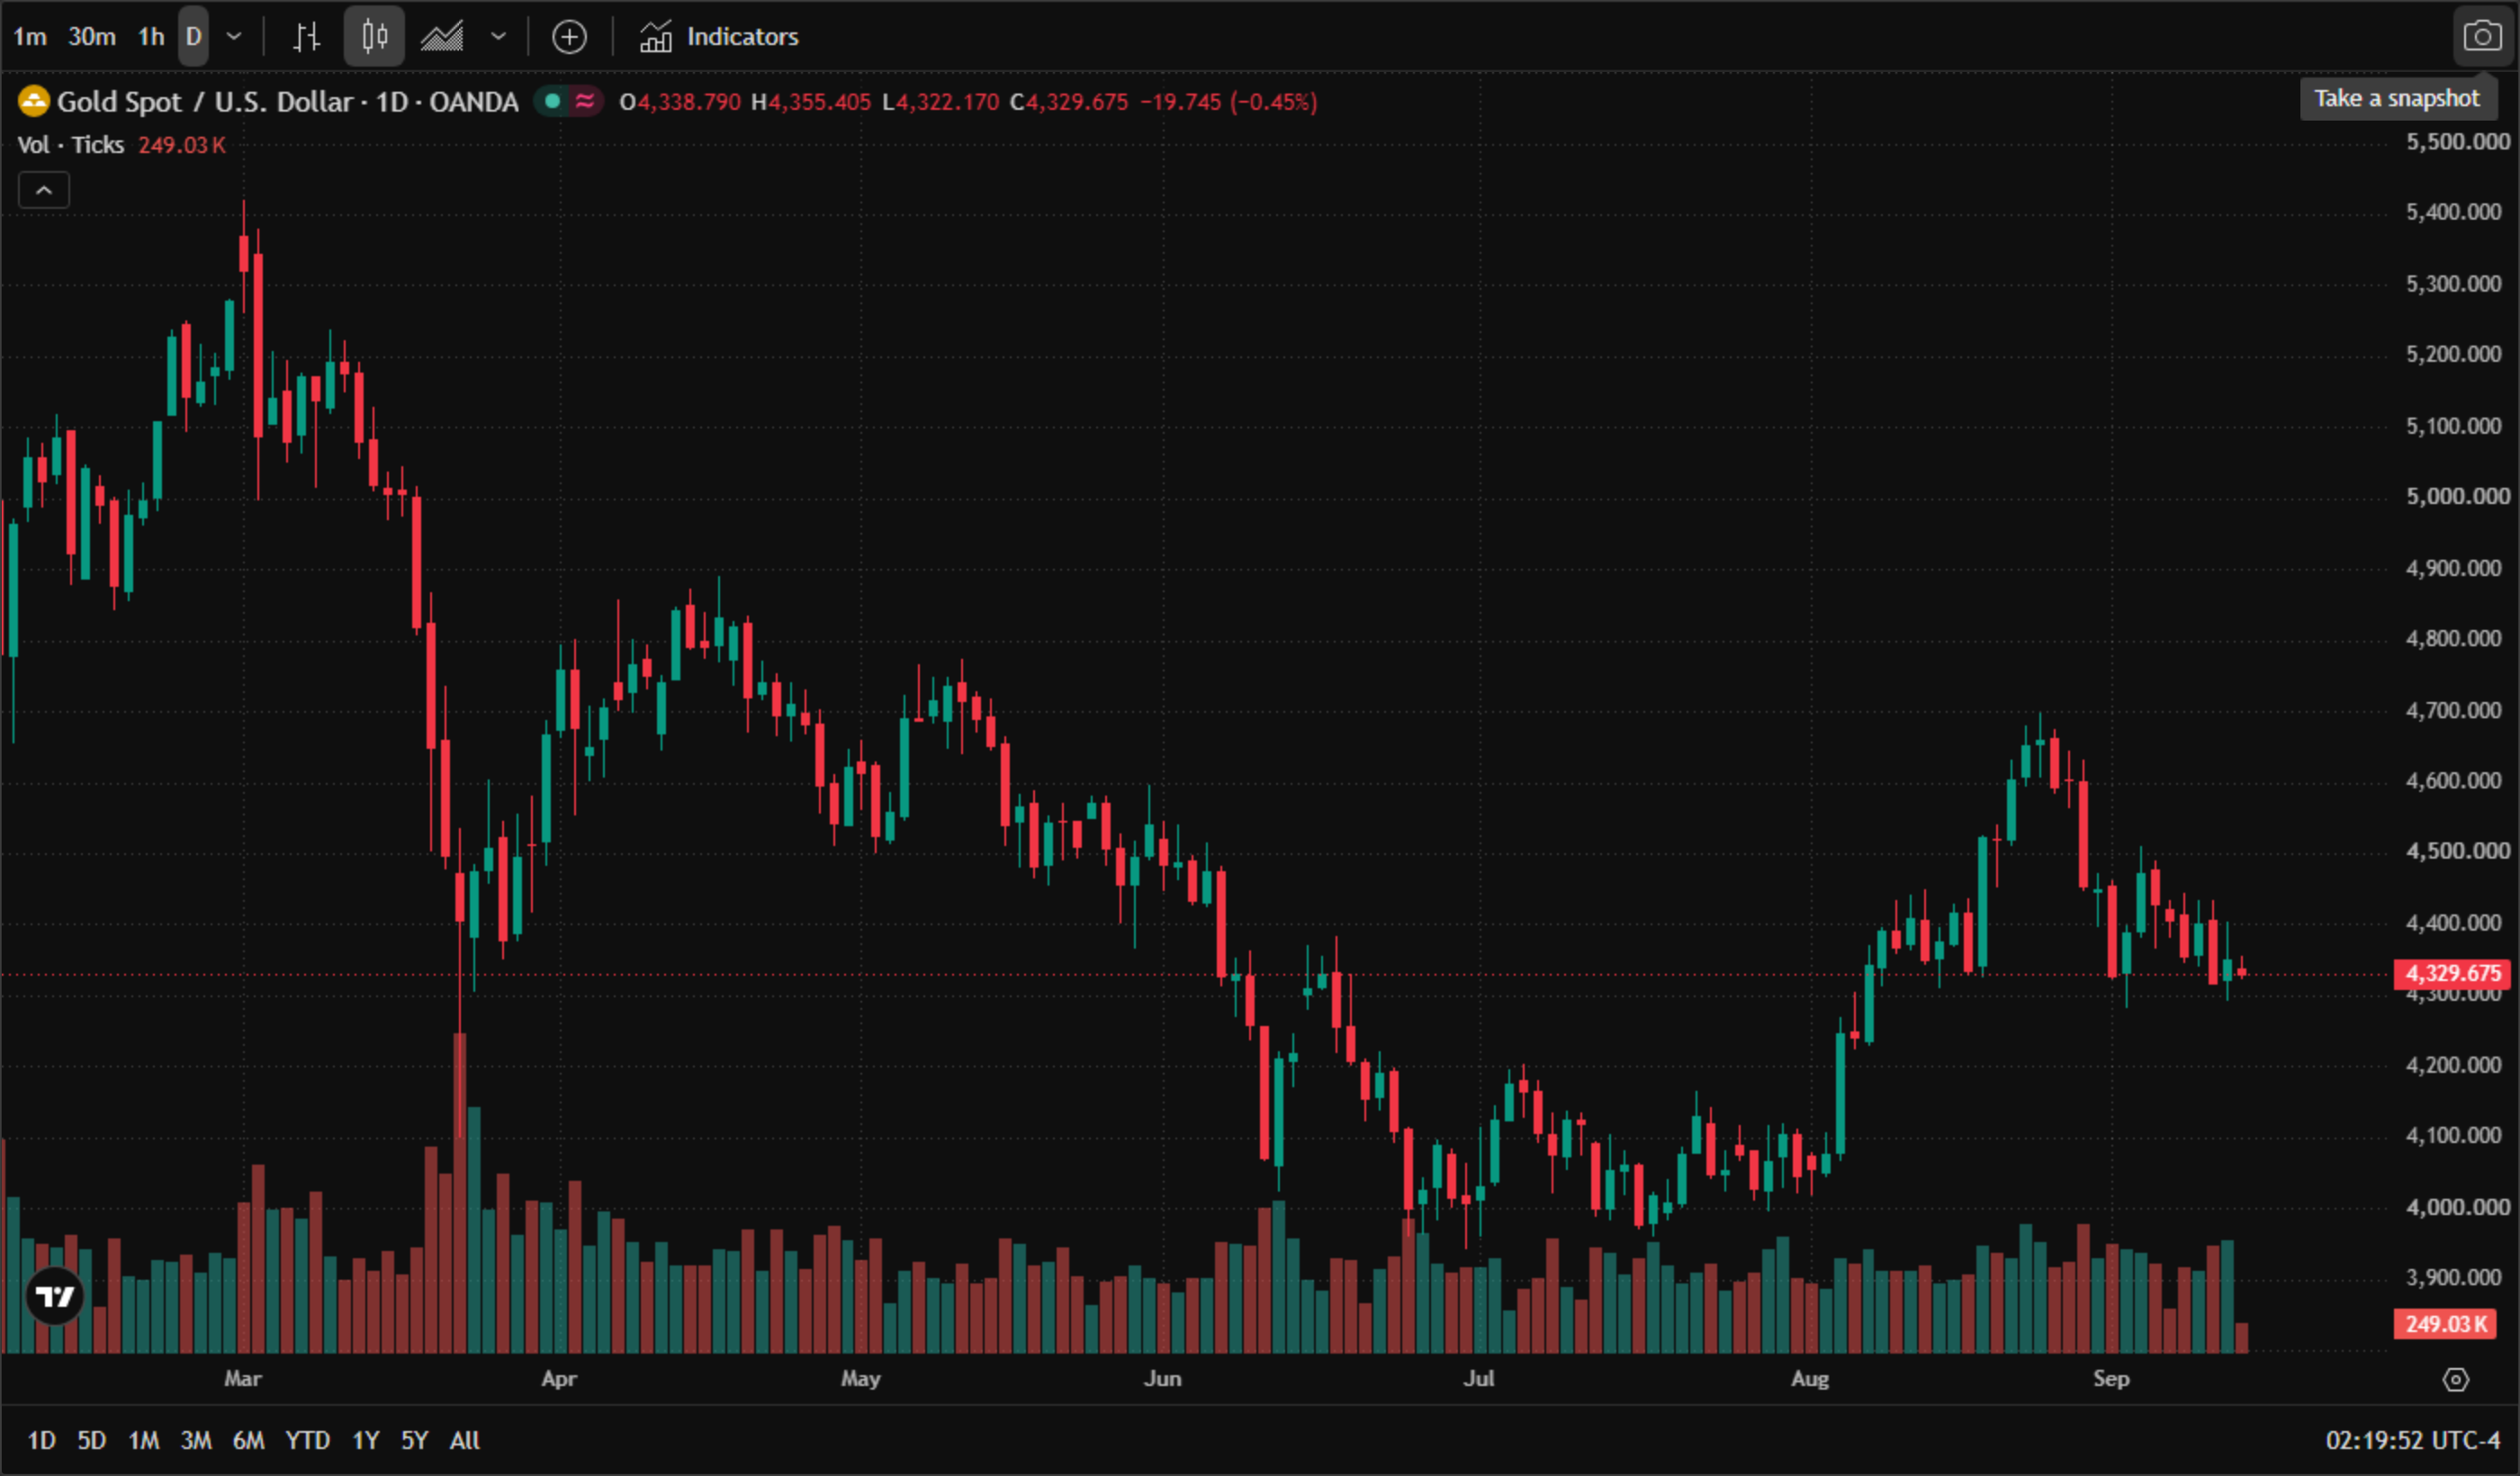
Task: Select the Bars chart style icon
Action: 307,37
